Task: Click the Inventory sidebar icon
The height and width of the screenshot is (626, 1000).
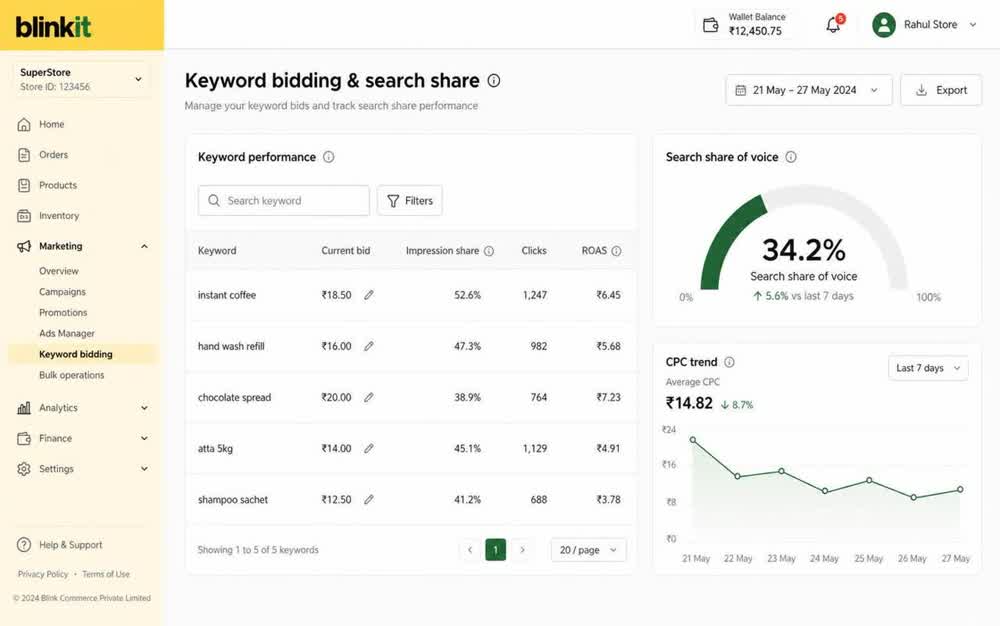Action: pos(24,216)
